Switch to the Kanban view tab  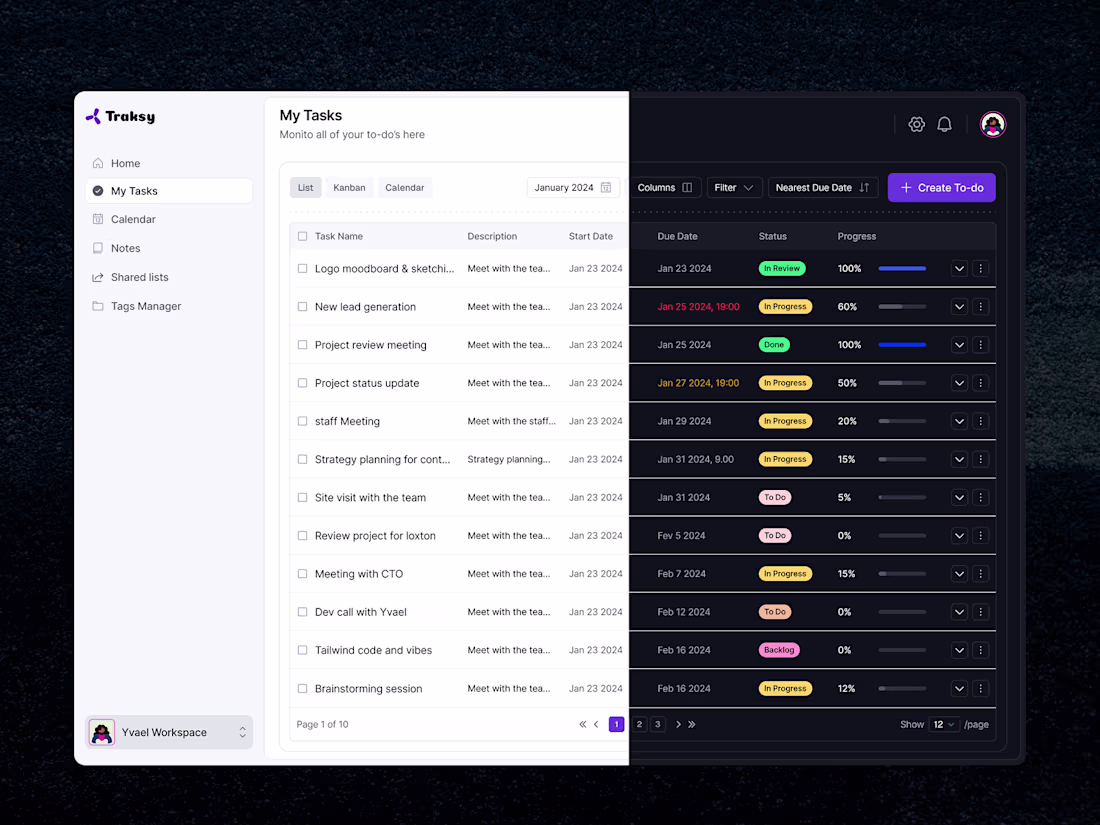349,187
